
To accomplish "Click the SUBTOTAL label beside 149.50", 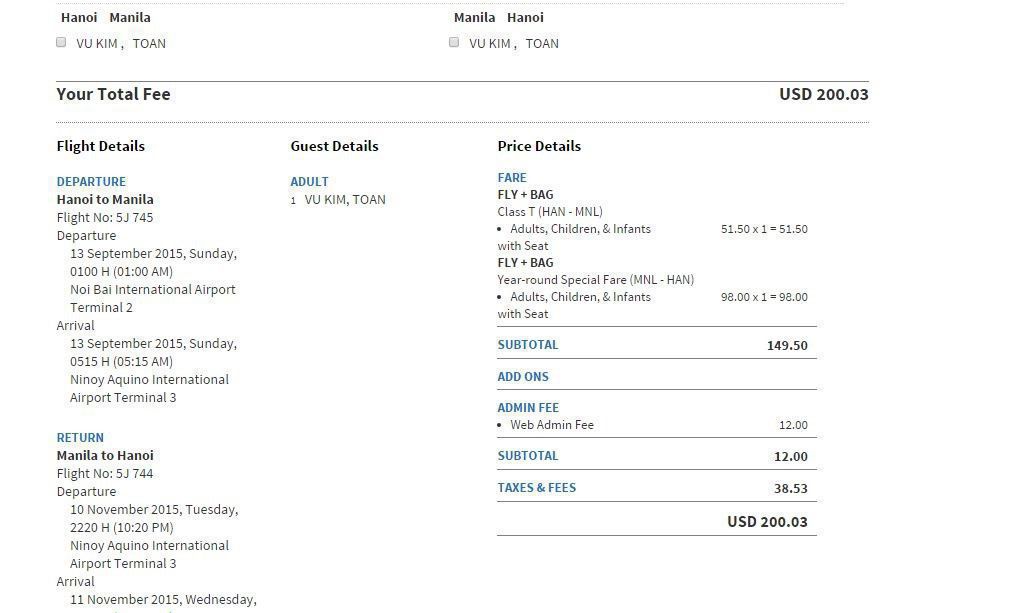I will (528, 344).
